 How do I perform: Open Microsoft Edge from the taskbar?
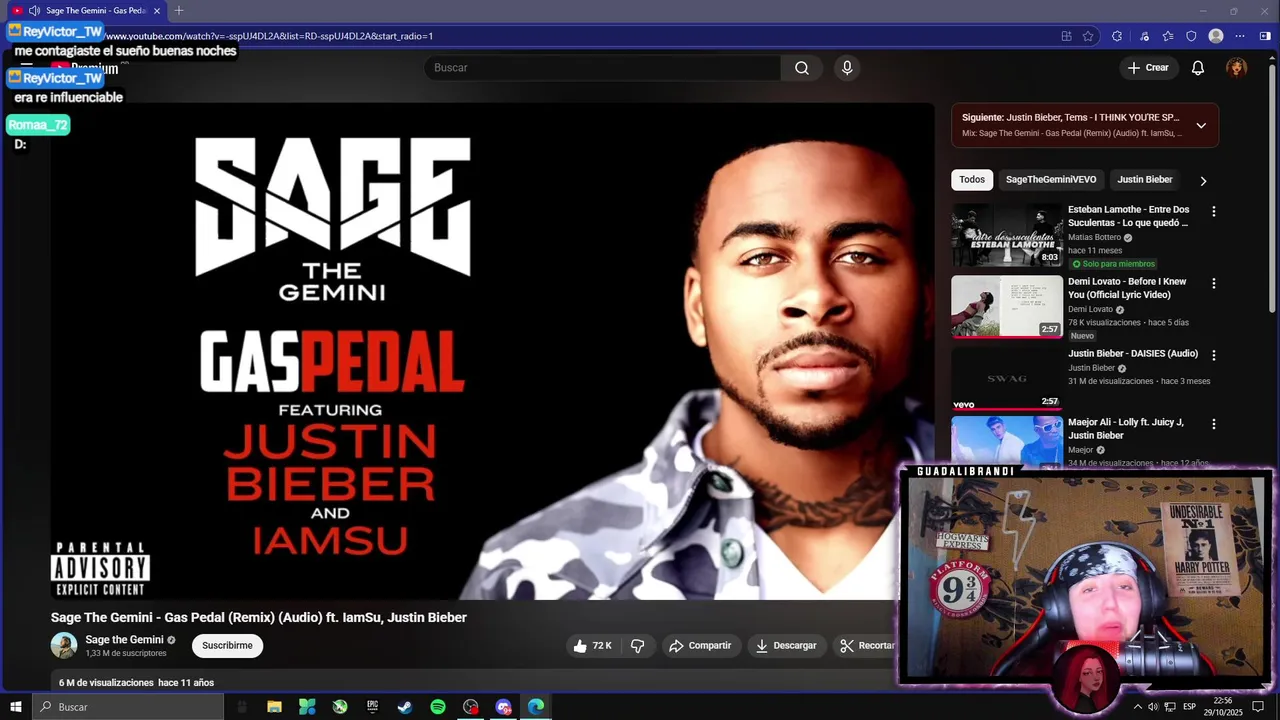(536, 707)
